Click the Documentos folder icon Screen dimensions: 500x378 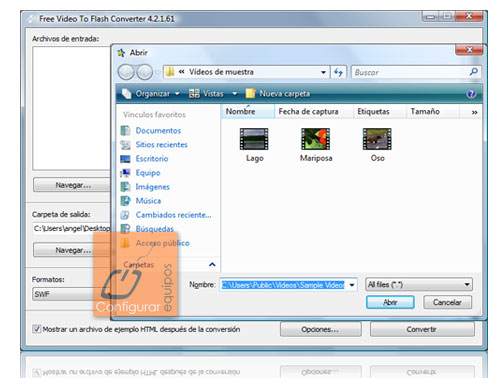tap(125, 131)
